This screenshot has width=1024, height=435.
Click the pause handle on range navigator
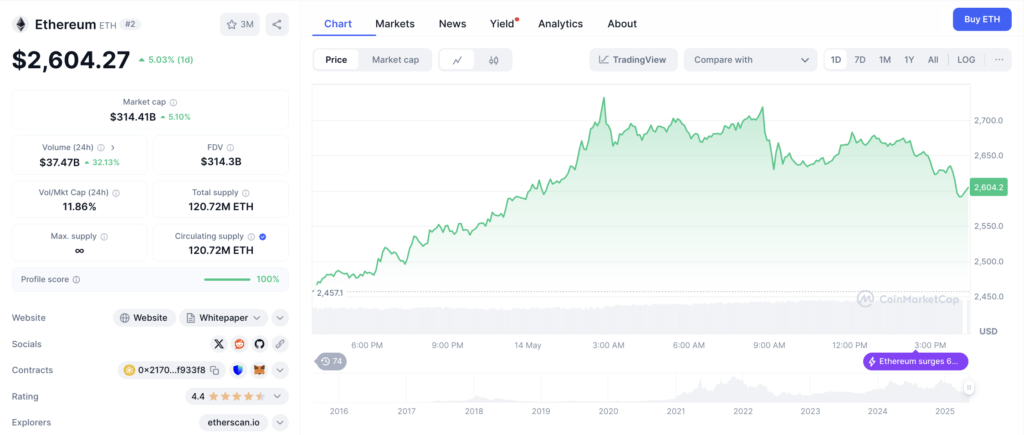[x=969, y=388]
